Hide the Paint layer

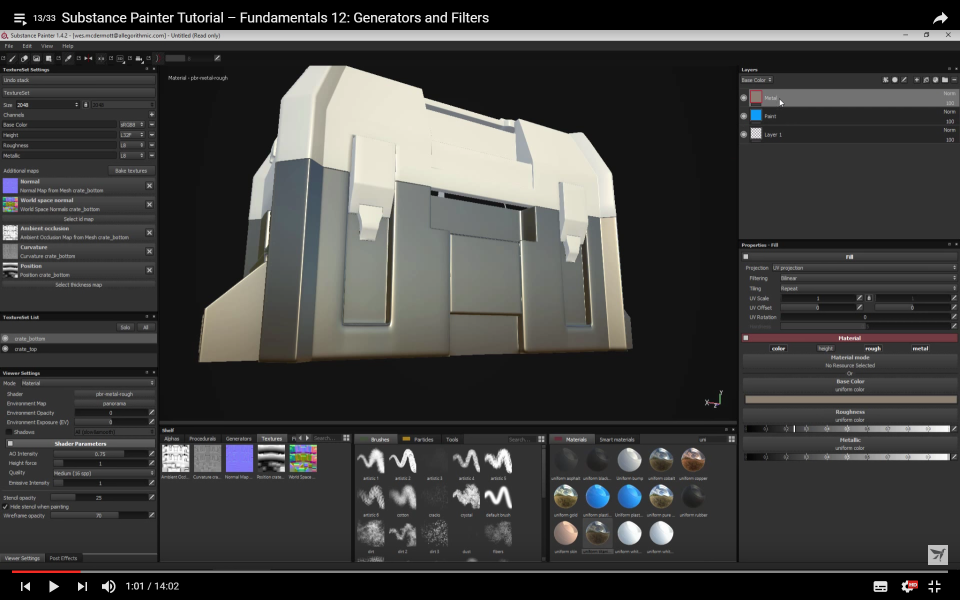tap(744, 116)
